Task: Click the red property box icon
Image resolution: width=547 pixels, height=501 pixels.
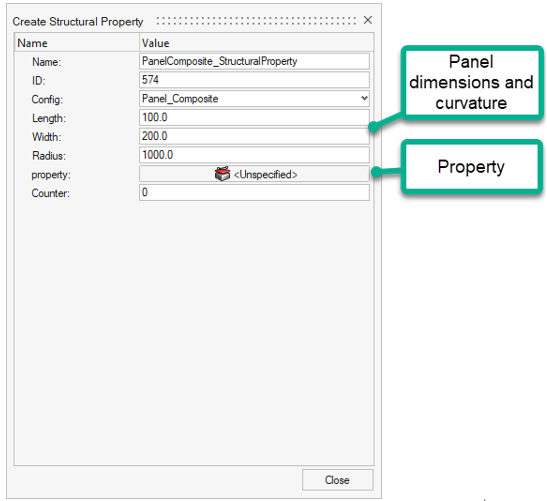Action: coord(222,174)
